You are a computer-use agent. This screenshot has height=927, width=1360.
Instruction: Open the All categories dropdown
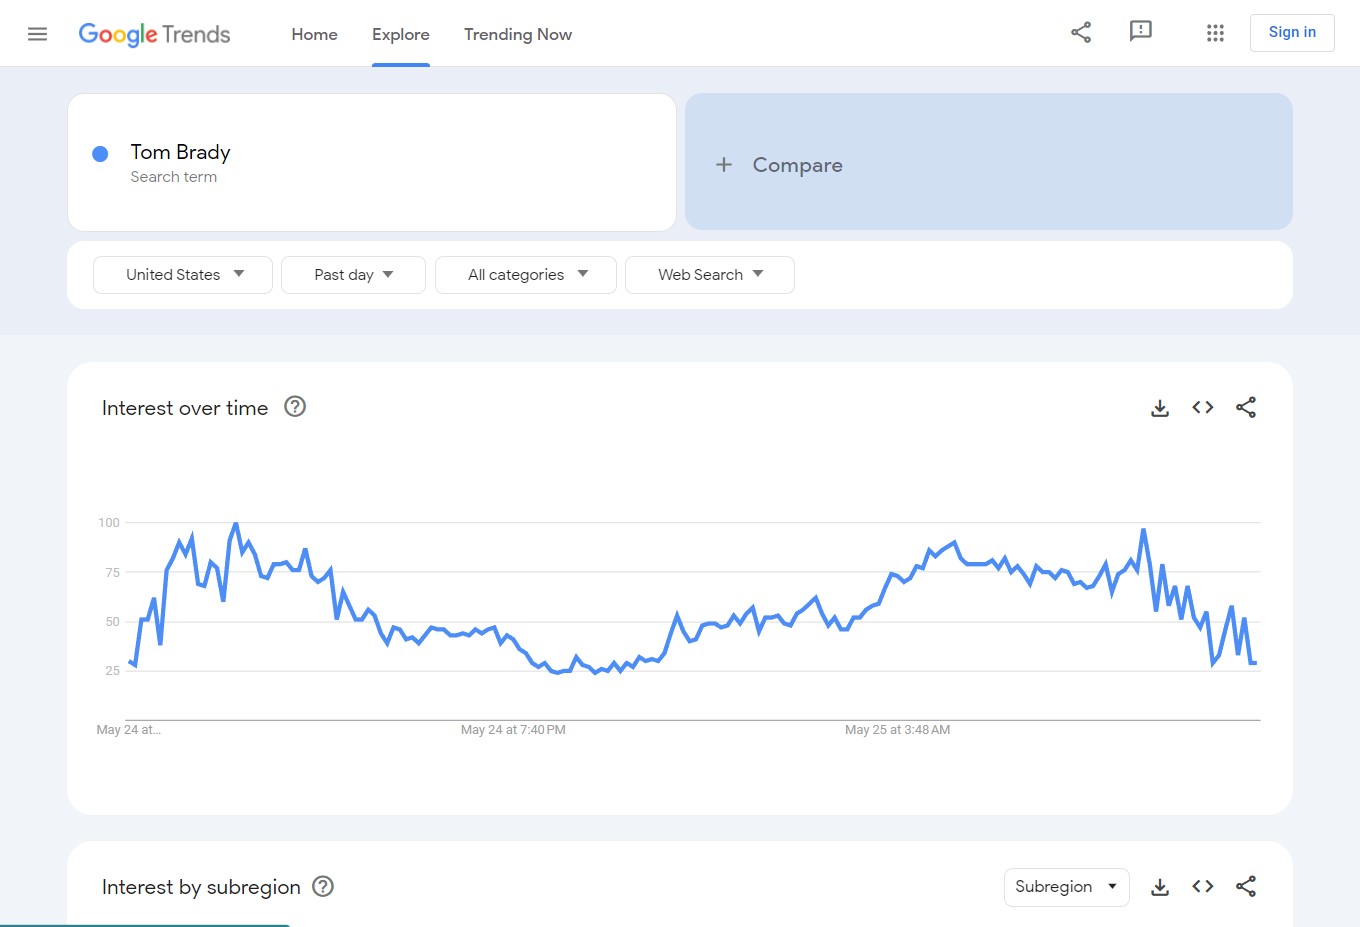526,275
